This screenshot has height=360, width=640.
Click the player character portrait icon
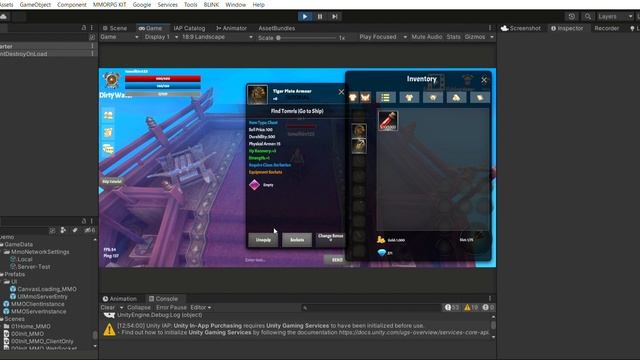(111, 80)
